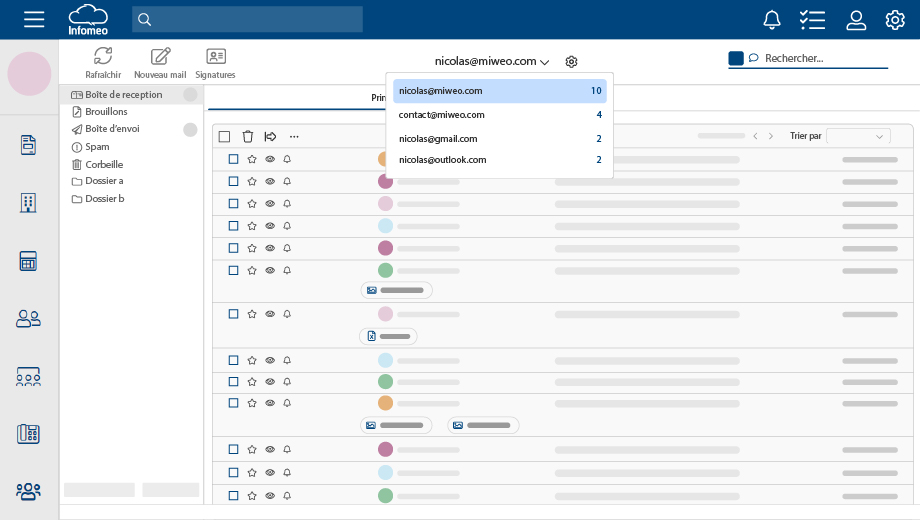Go to next page of mails

click(x=771, y=136)
